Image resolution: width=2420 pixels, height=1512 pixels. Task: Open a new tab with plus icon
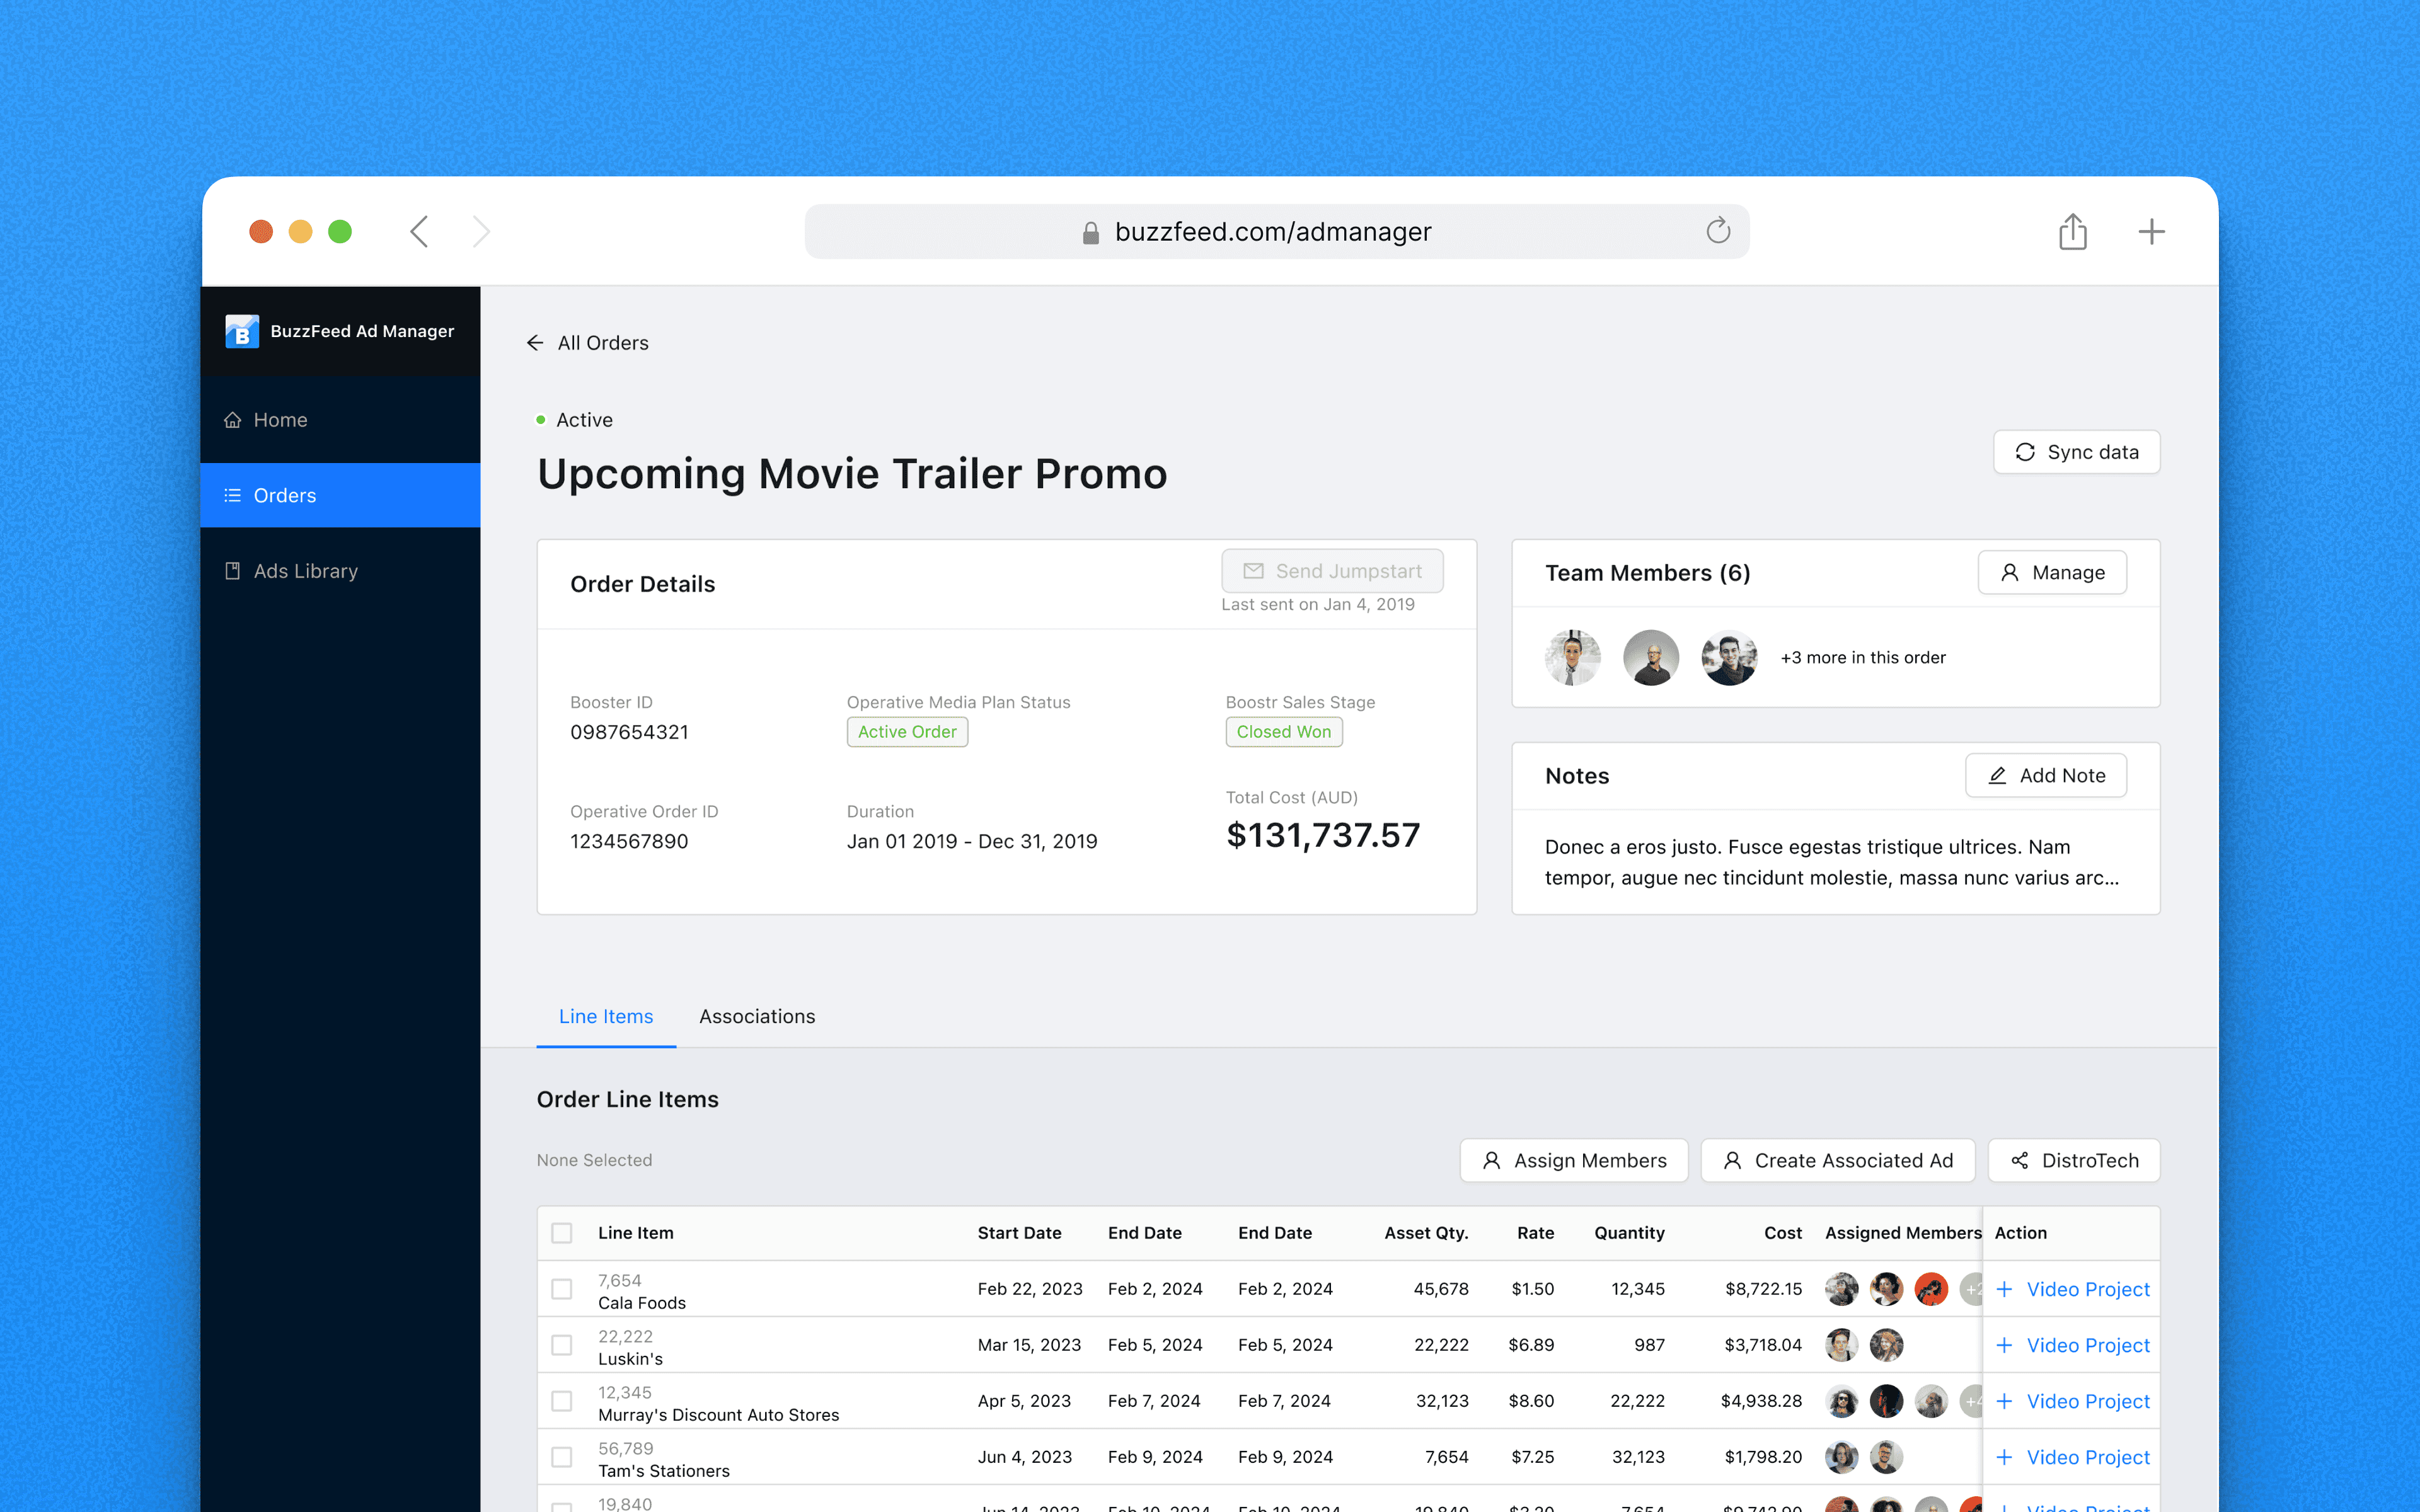[x=2151, y=231]
